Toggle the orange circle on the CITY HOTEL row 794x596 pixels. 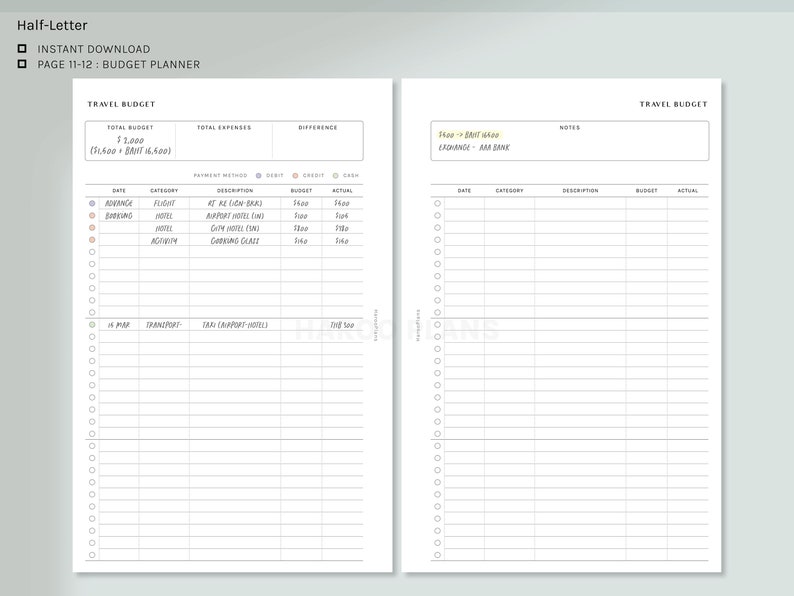(92, 228)
